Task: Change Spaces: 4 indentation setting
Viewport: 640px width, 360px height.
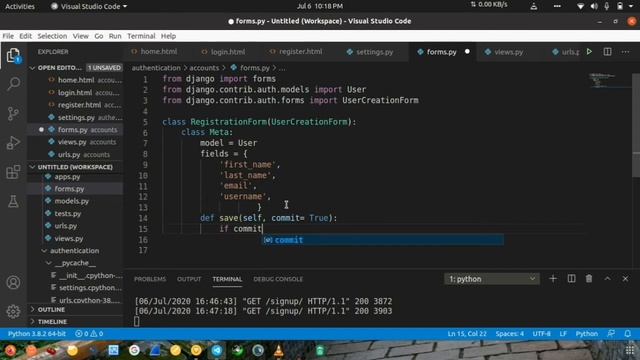Action: pos(510,333)
